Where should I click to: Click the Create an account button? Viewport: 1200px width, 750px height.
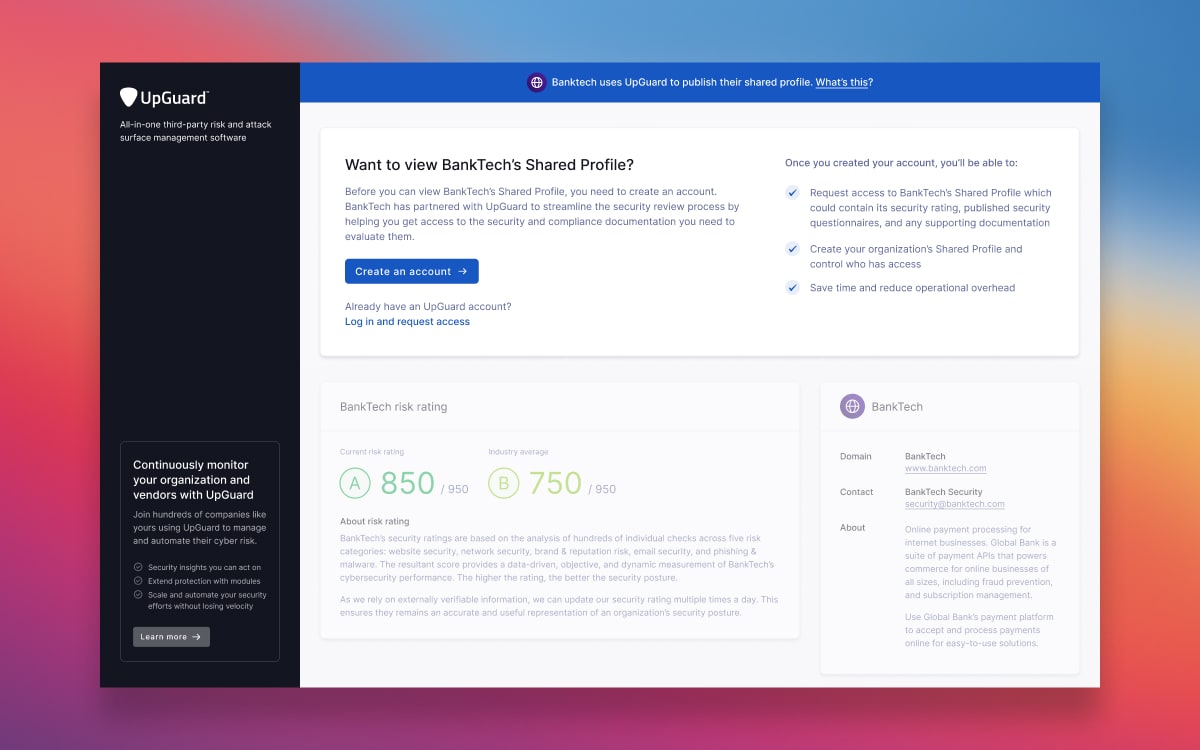(411, 272)
